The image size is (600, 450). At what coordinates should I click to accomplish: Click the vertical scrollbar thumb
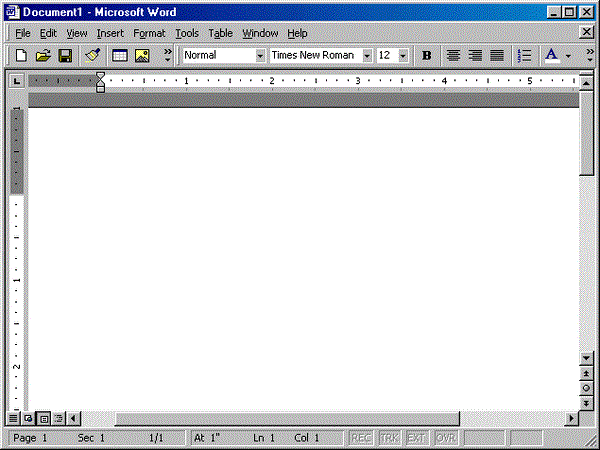click(x=586, y=133)
